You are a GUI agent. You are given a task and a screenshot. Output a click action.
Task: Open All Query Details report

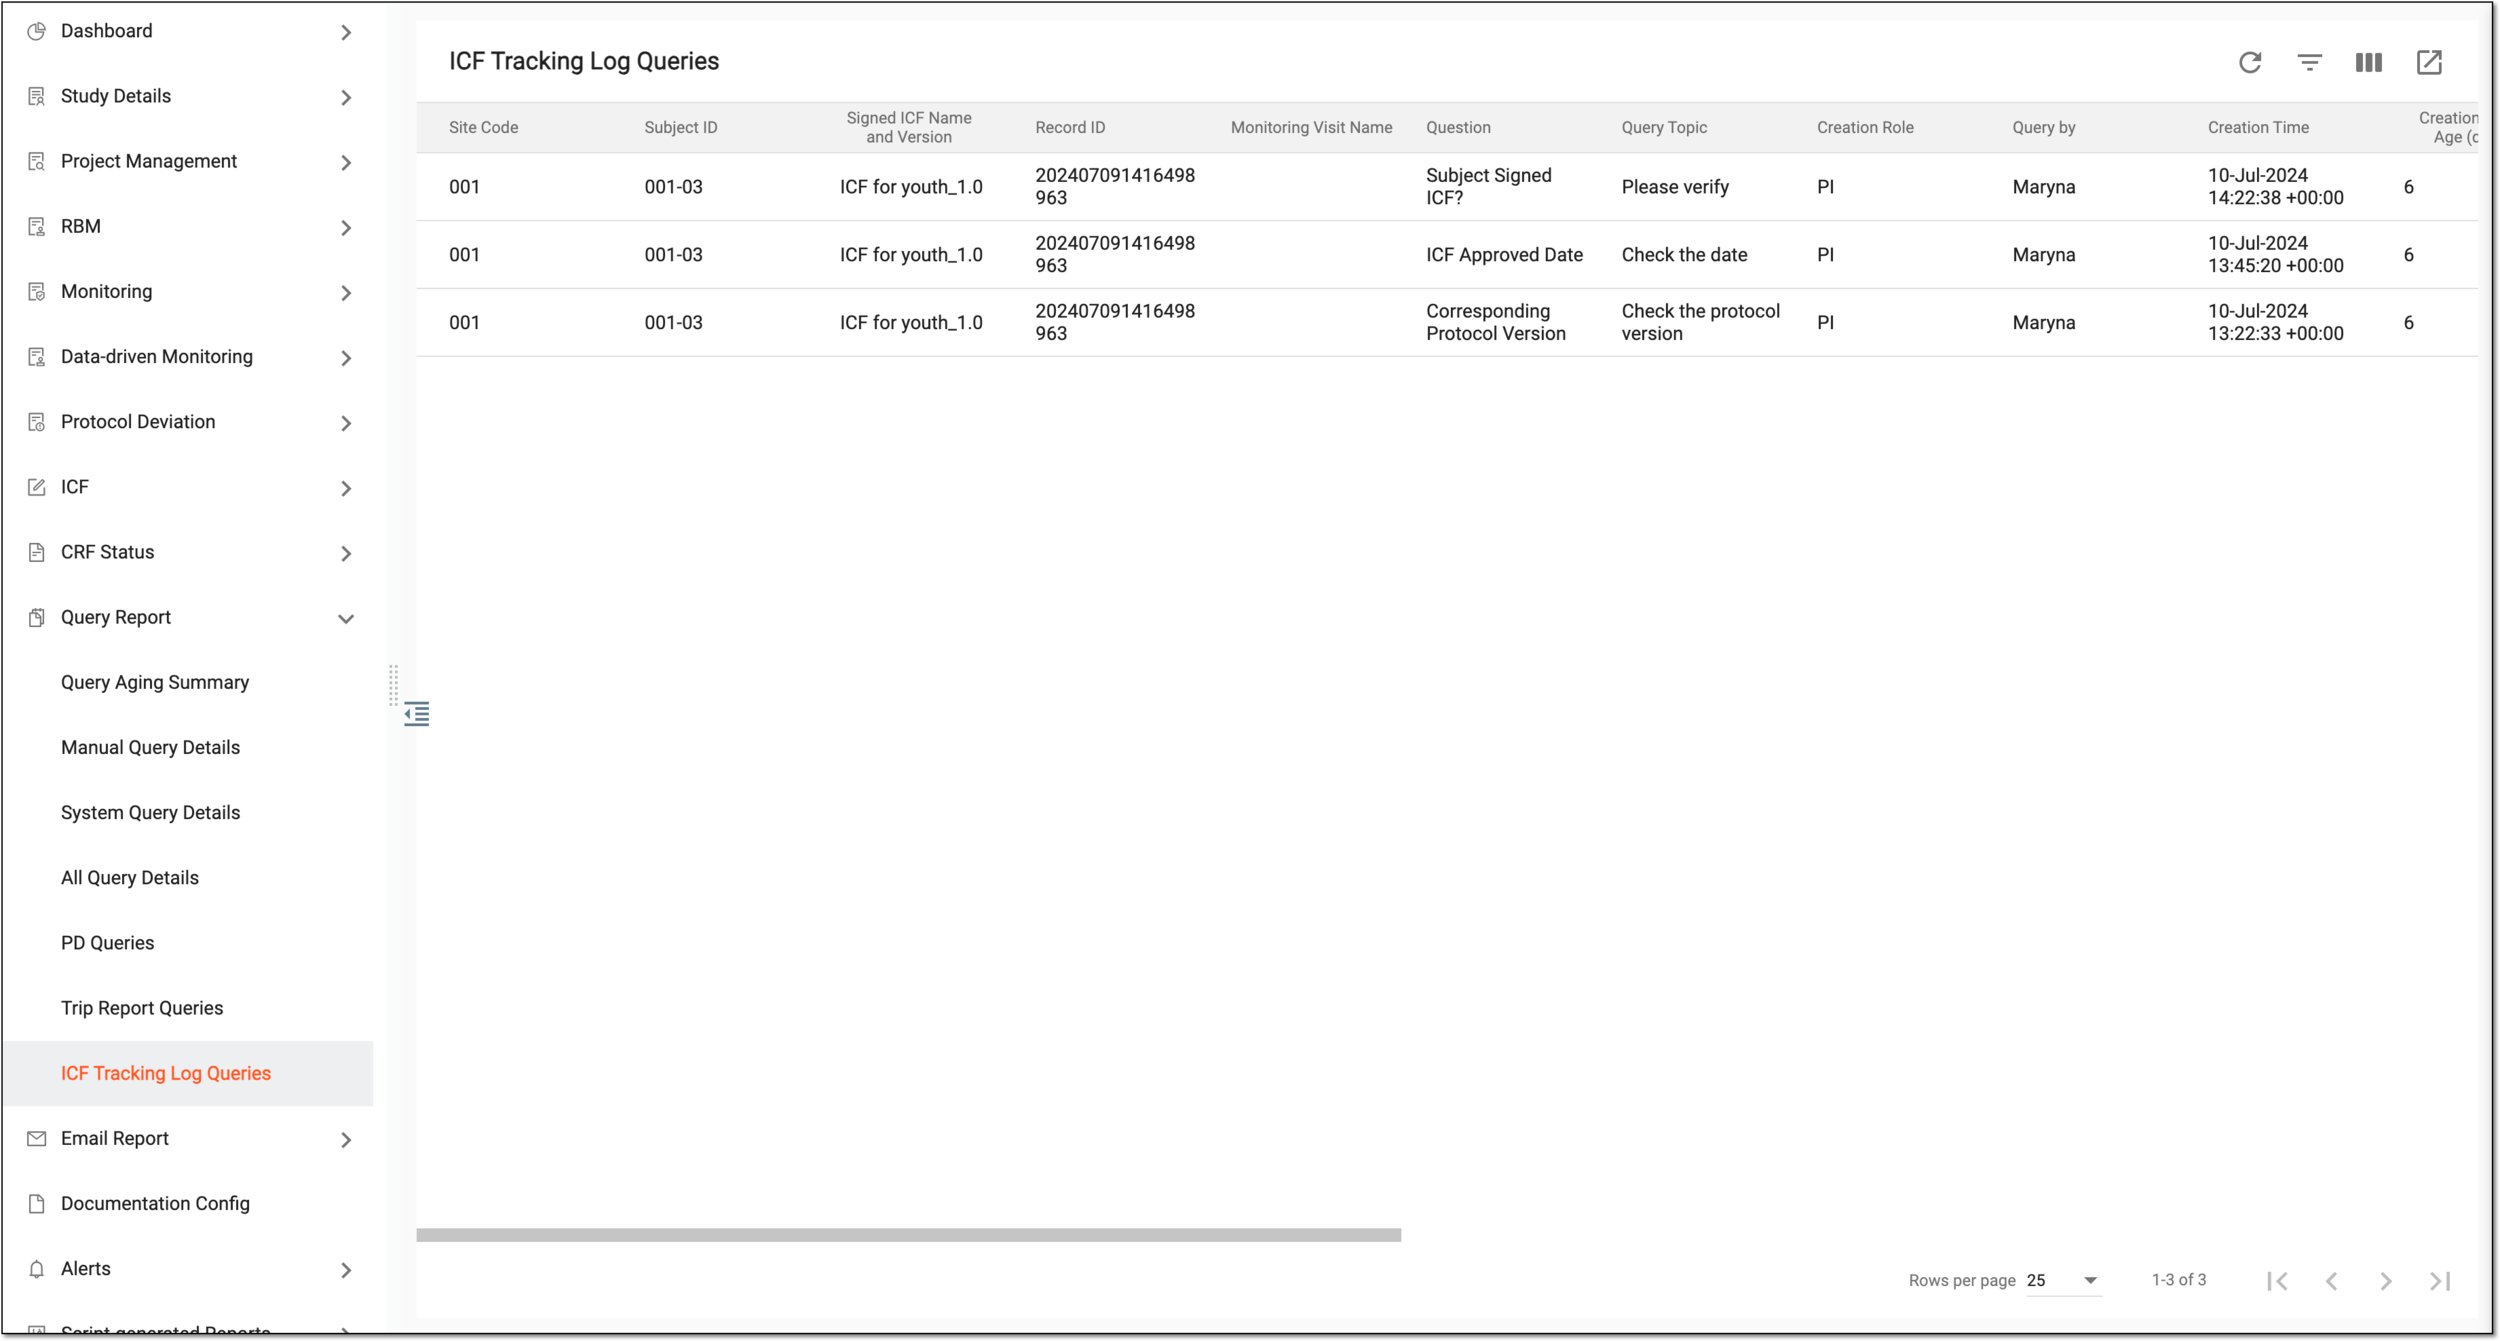click(130, 877)
